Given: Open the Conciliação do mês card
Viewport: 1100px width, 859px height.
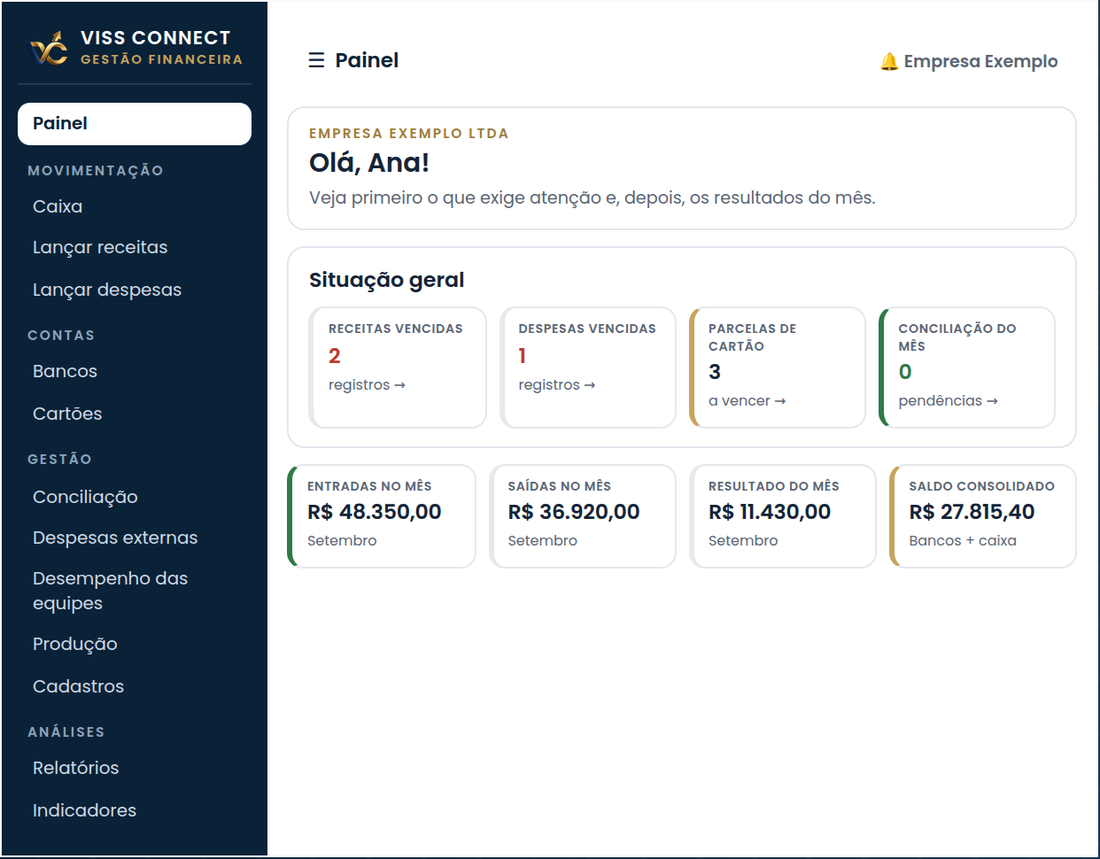Looking at the screenshot, I should [x=967, y=367].
